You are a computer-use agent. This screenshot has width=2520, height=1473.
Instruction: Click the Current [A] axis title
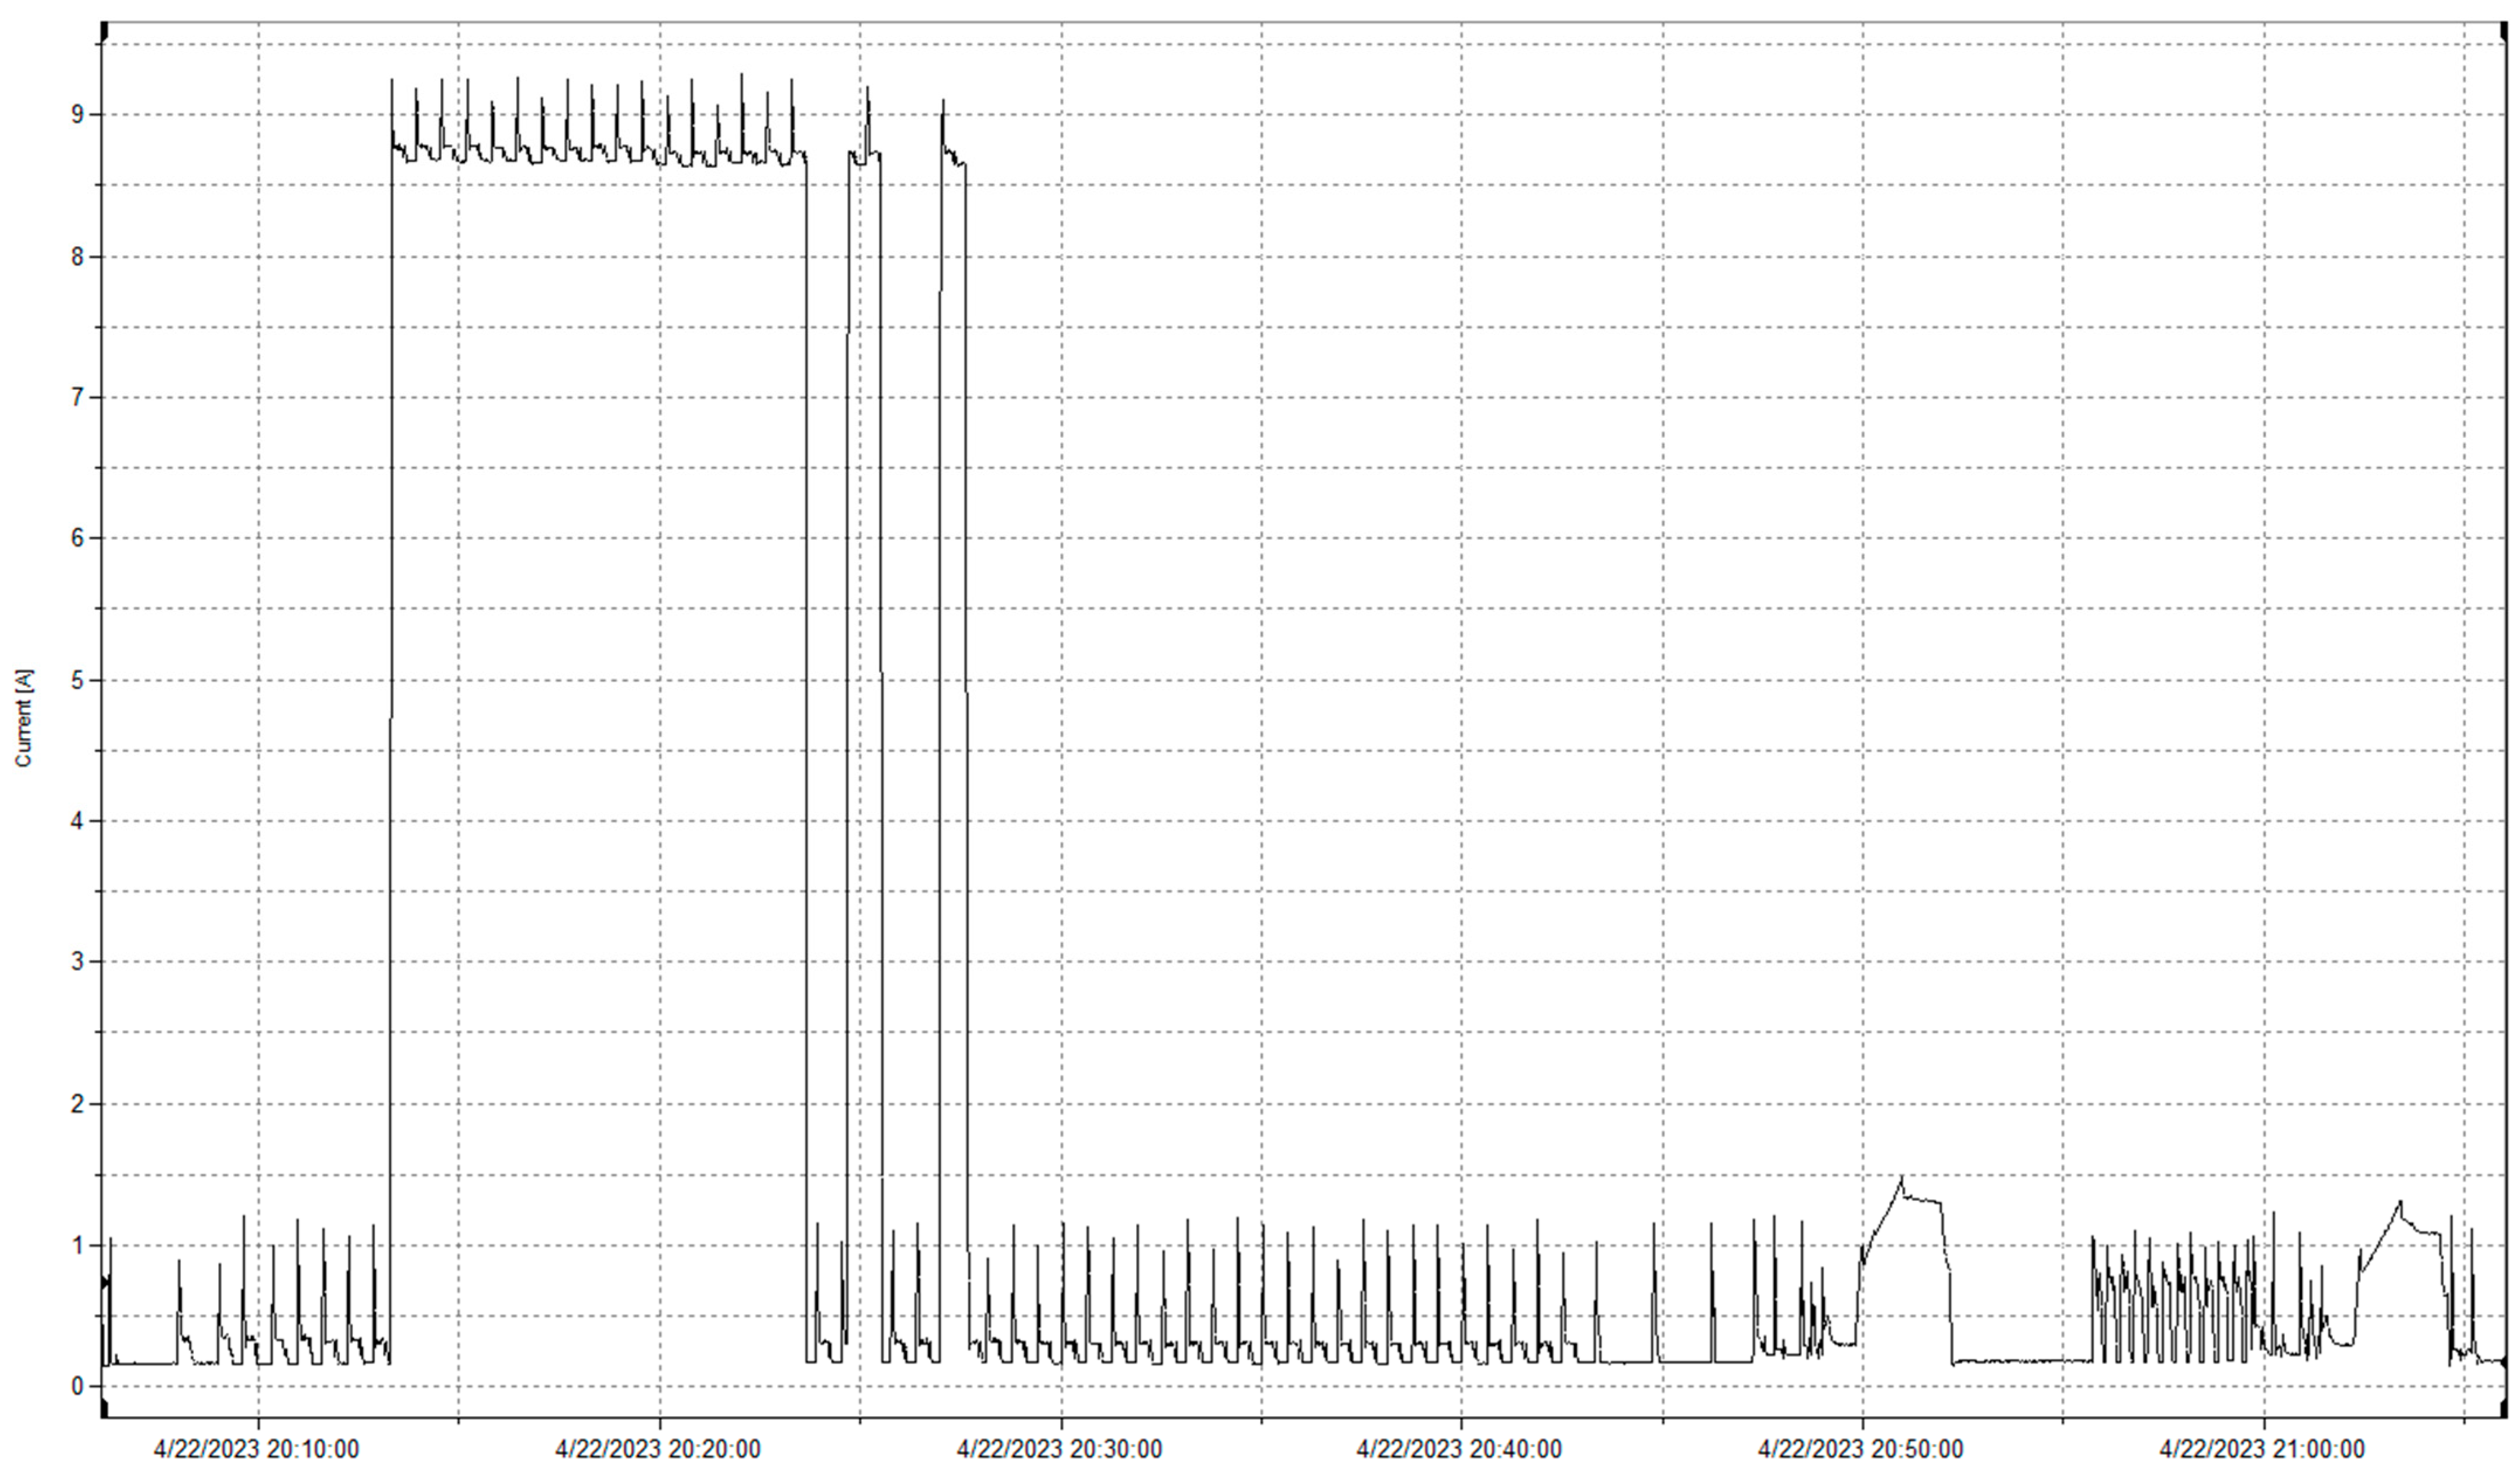[24, 718]
